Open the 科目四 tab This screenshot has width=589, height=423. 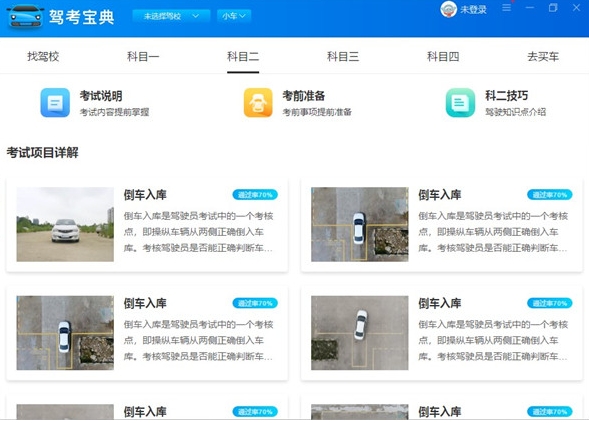tap(443, 57)
